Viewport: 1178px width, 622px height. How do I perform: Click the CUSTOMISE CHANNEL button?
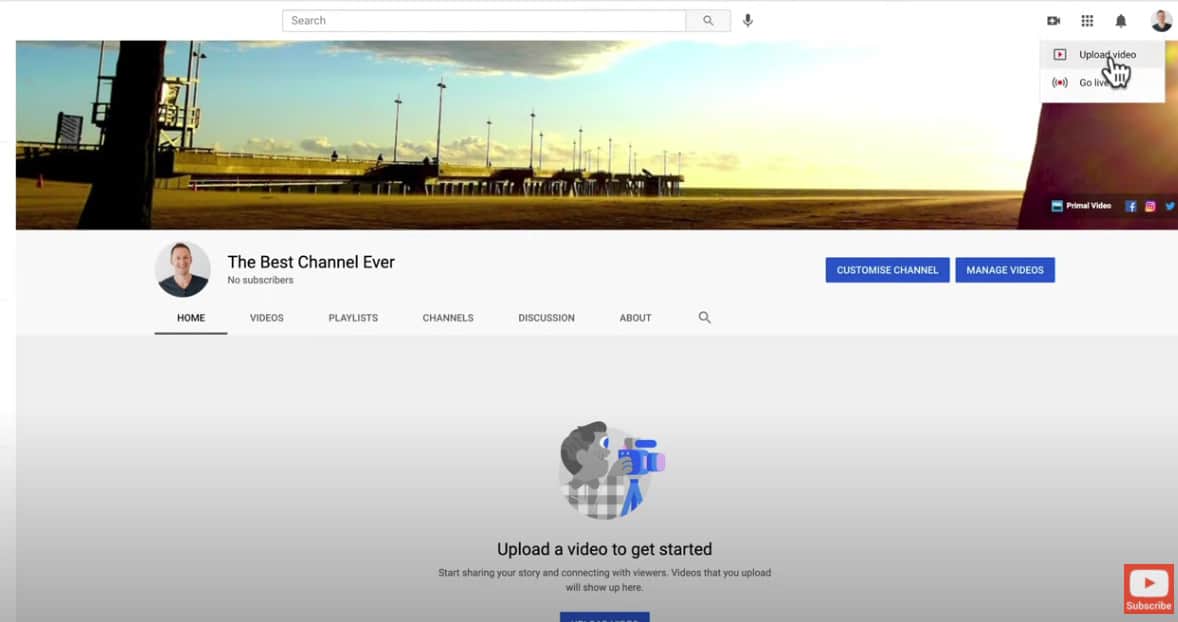(x=886, y=270)
